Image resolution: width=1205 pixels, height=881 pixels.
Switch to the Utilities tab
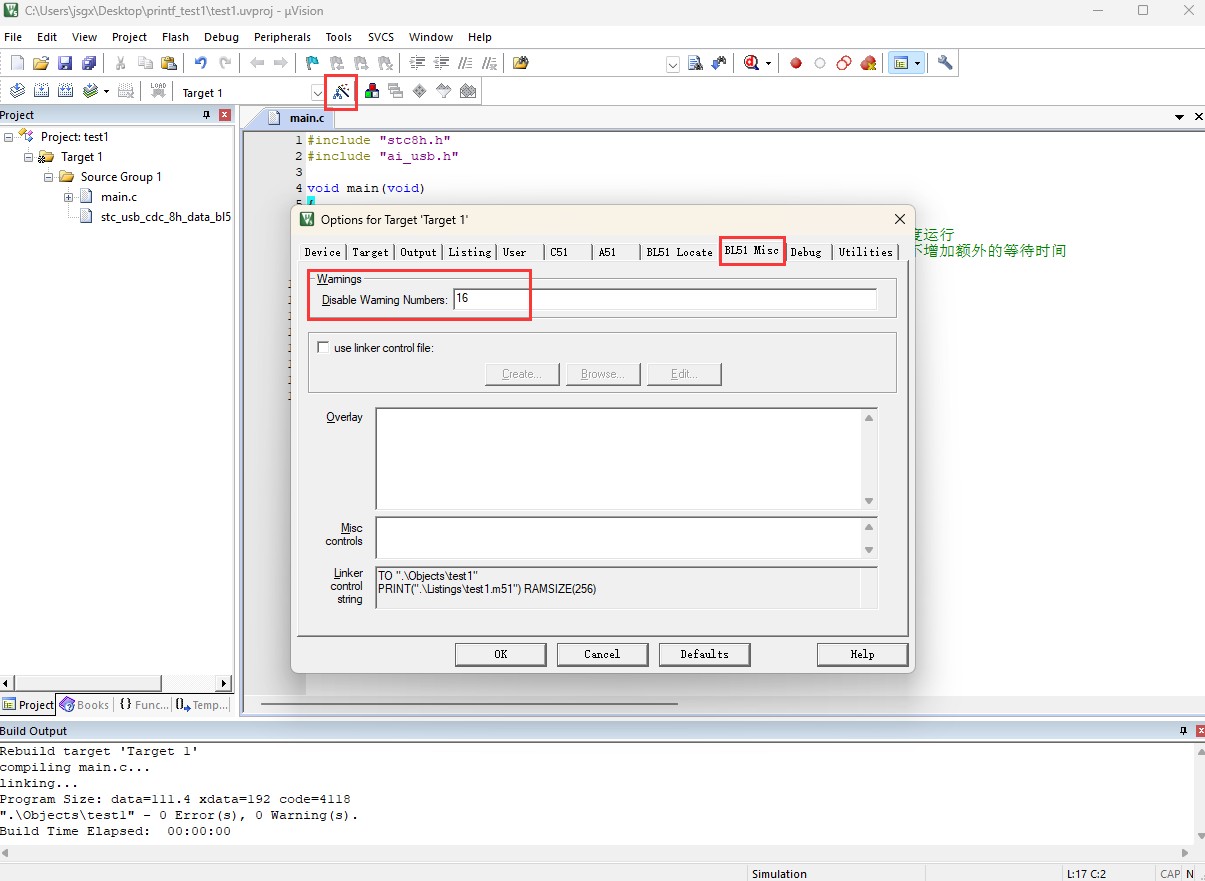pos(866,252)
